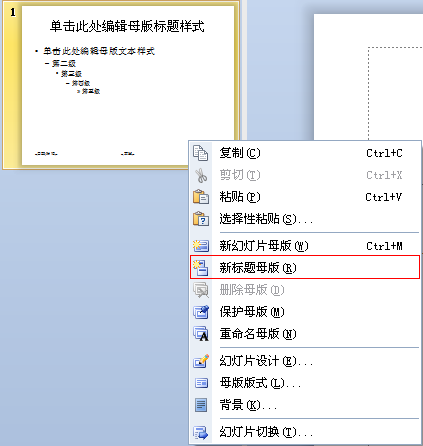Click the Slide Design pencil icon
This screenshot has height=446, width=423.
click(x=201, y=361)
